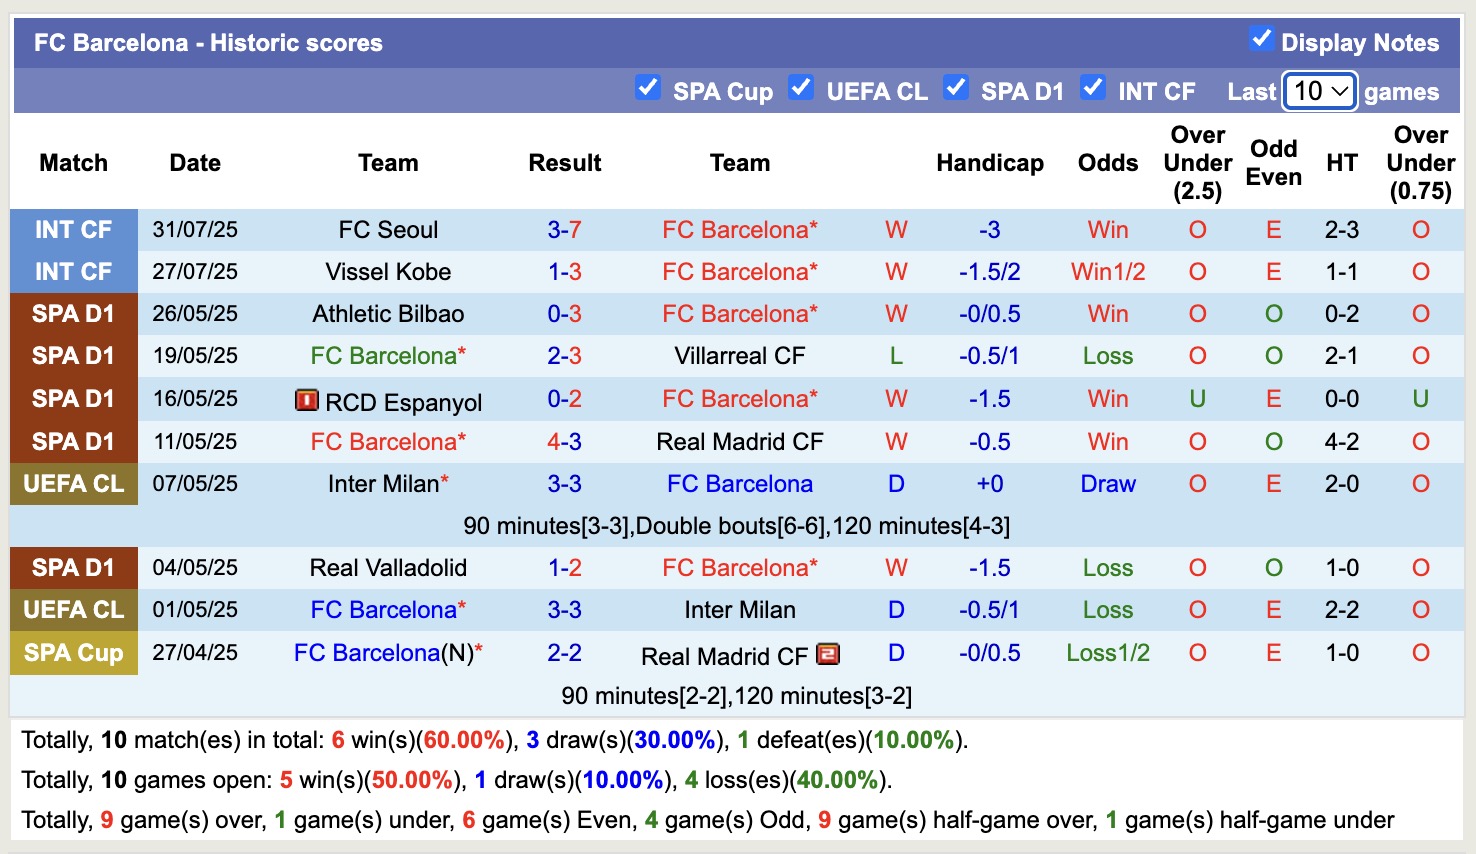Open the Villarreal CF team page
This screenshot has width=1476, height=854.
pos(739,356)
